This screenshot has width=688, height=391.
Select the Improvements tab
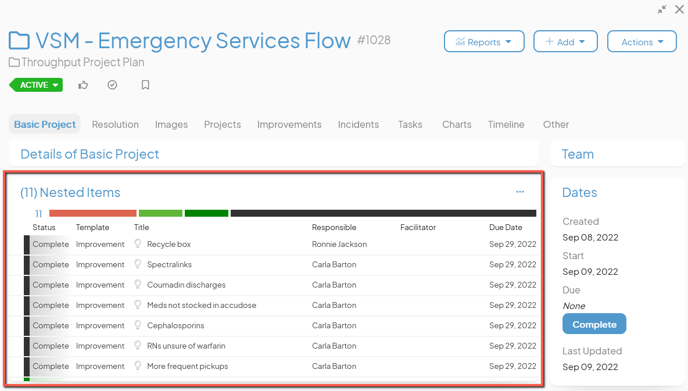click(289, 125)
